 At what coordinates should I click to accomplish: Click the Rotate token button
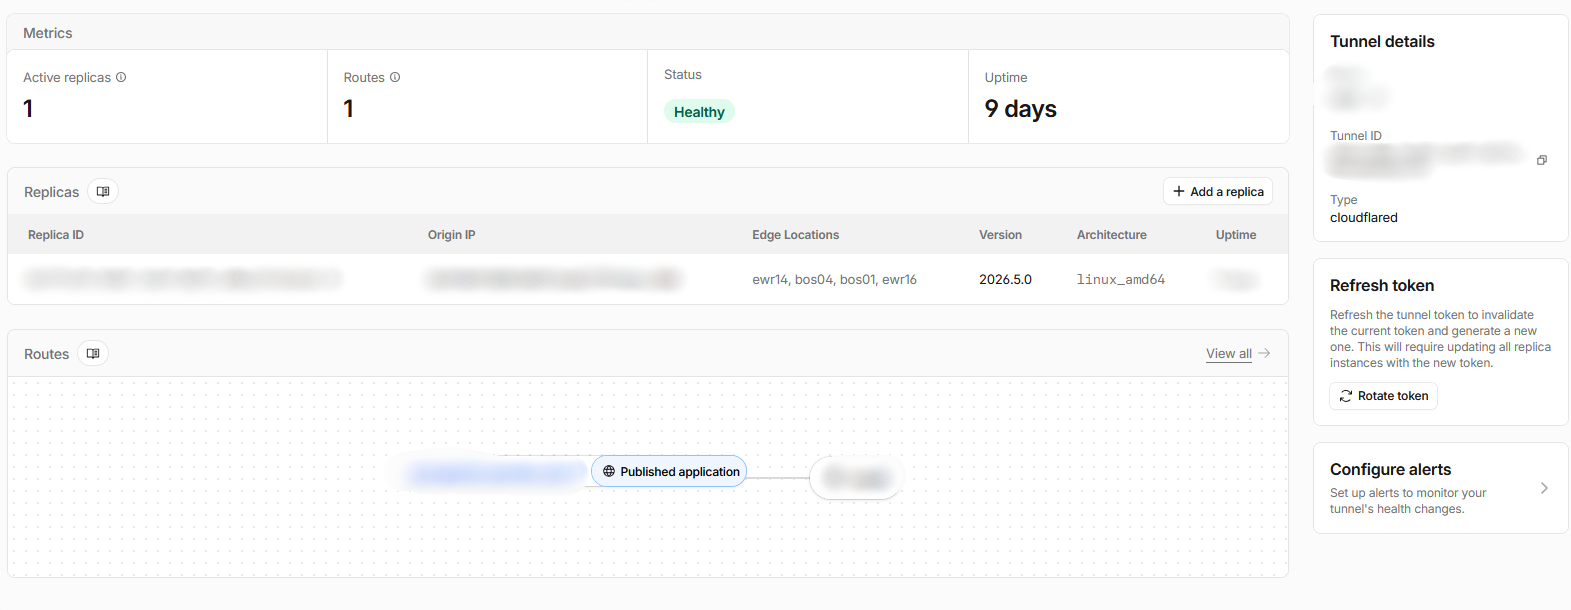point(1383,396)
